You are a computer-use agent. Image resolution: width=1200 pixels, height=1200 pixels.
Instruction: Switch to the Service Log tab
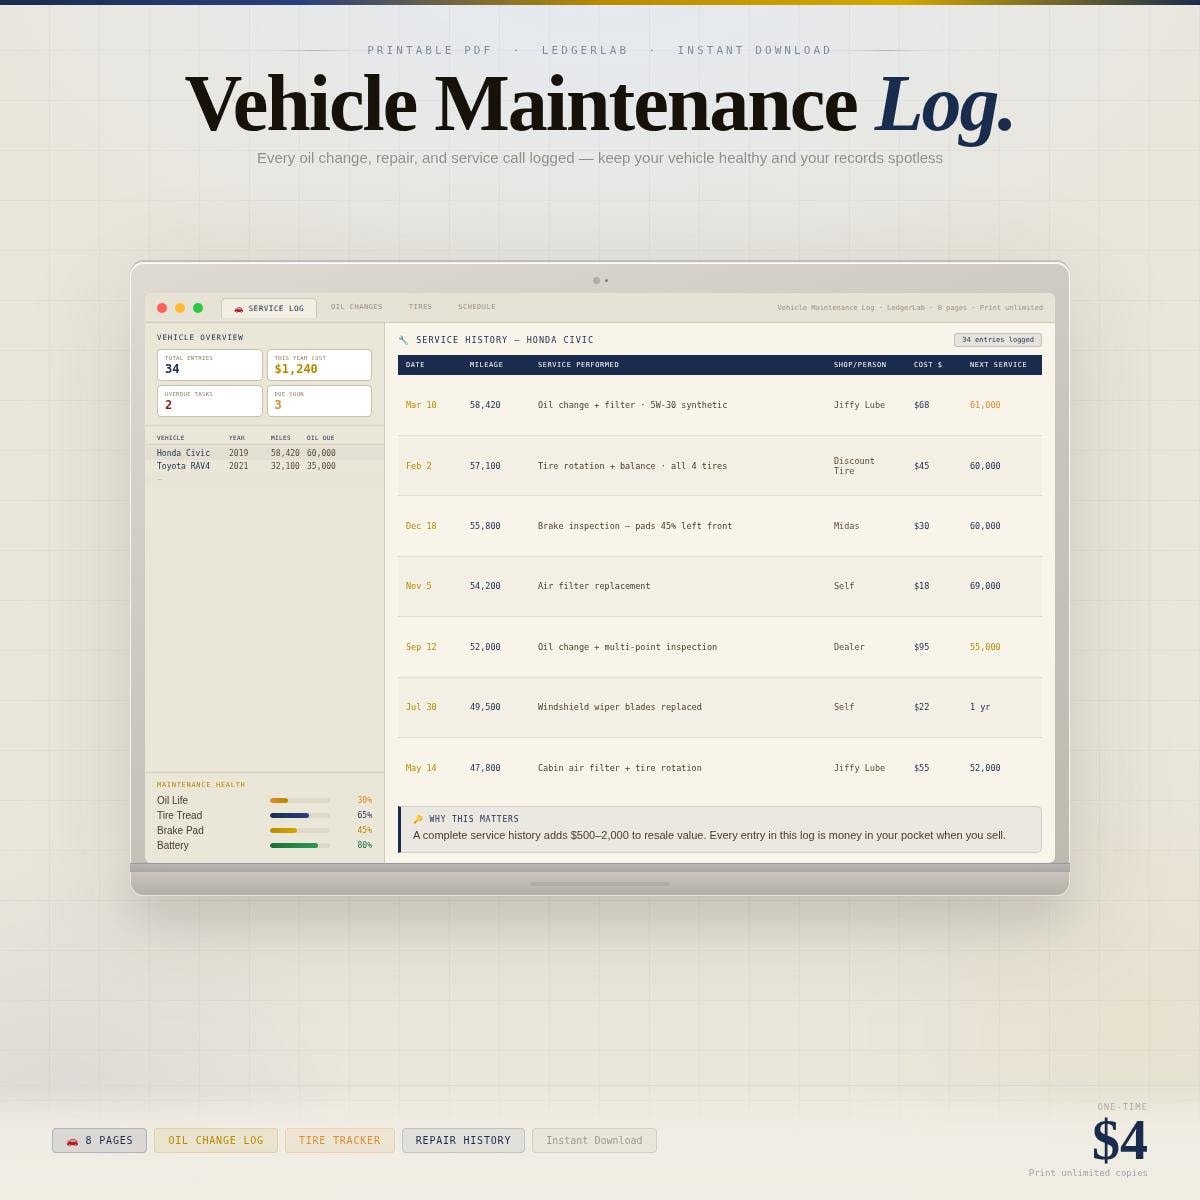click(269, 308)
